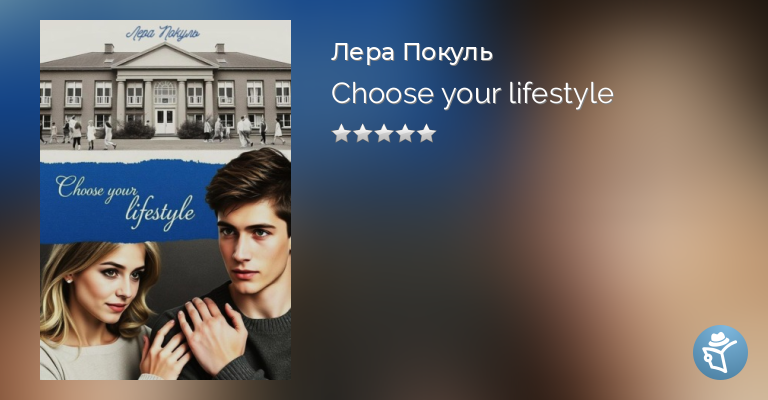The width and height of the screenshot is (768, 400).
Task: Click the students walking outside the school
Action: click(x=164, y=131)
